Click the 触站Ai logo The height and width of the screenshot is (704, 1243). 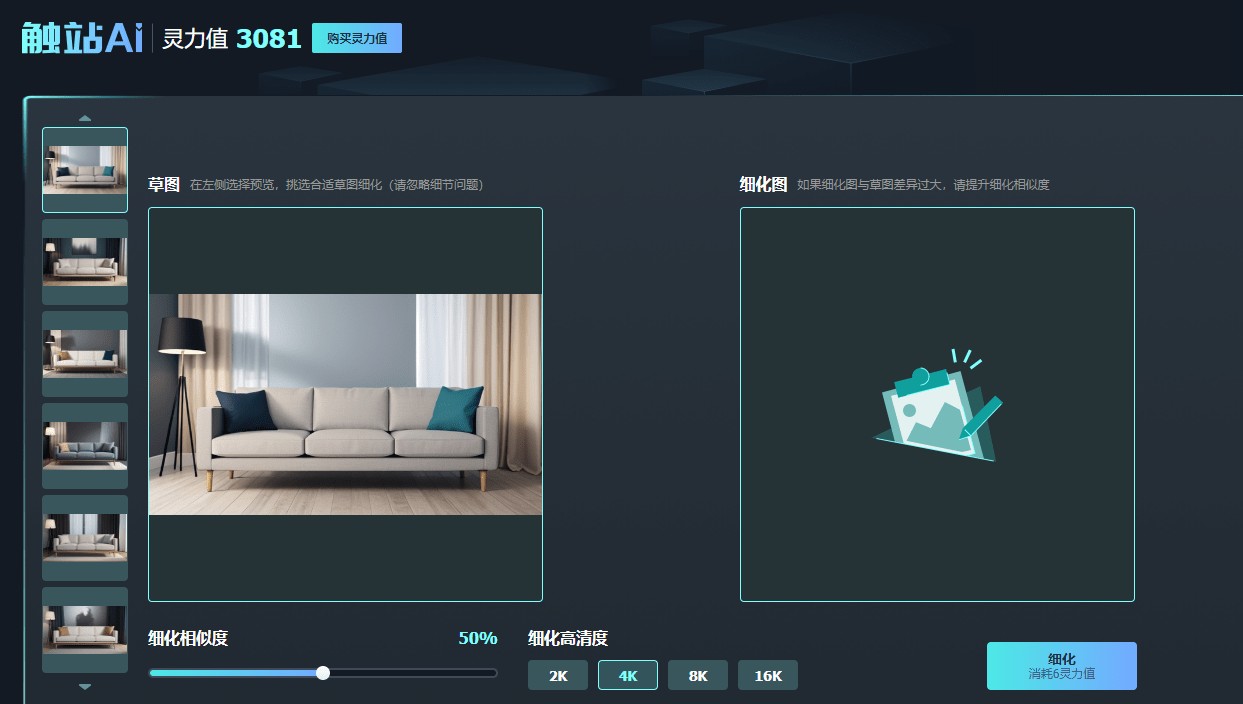pos(82,38)
